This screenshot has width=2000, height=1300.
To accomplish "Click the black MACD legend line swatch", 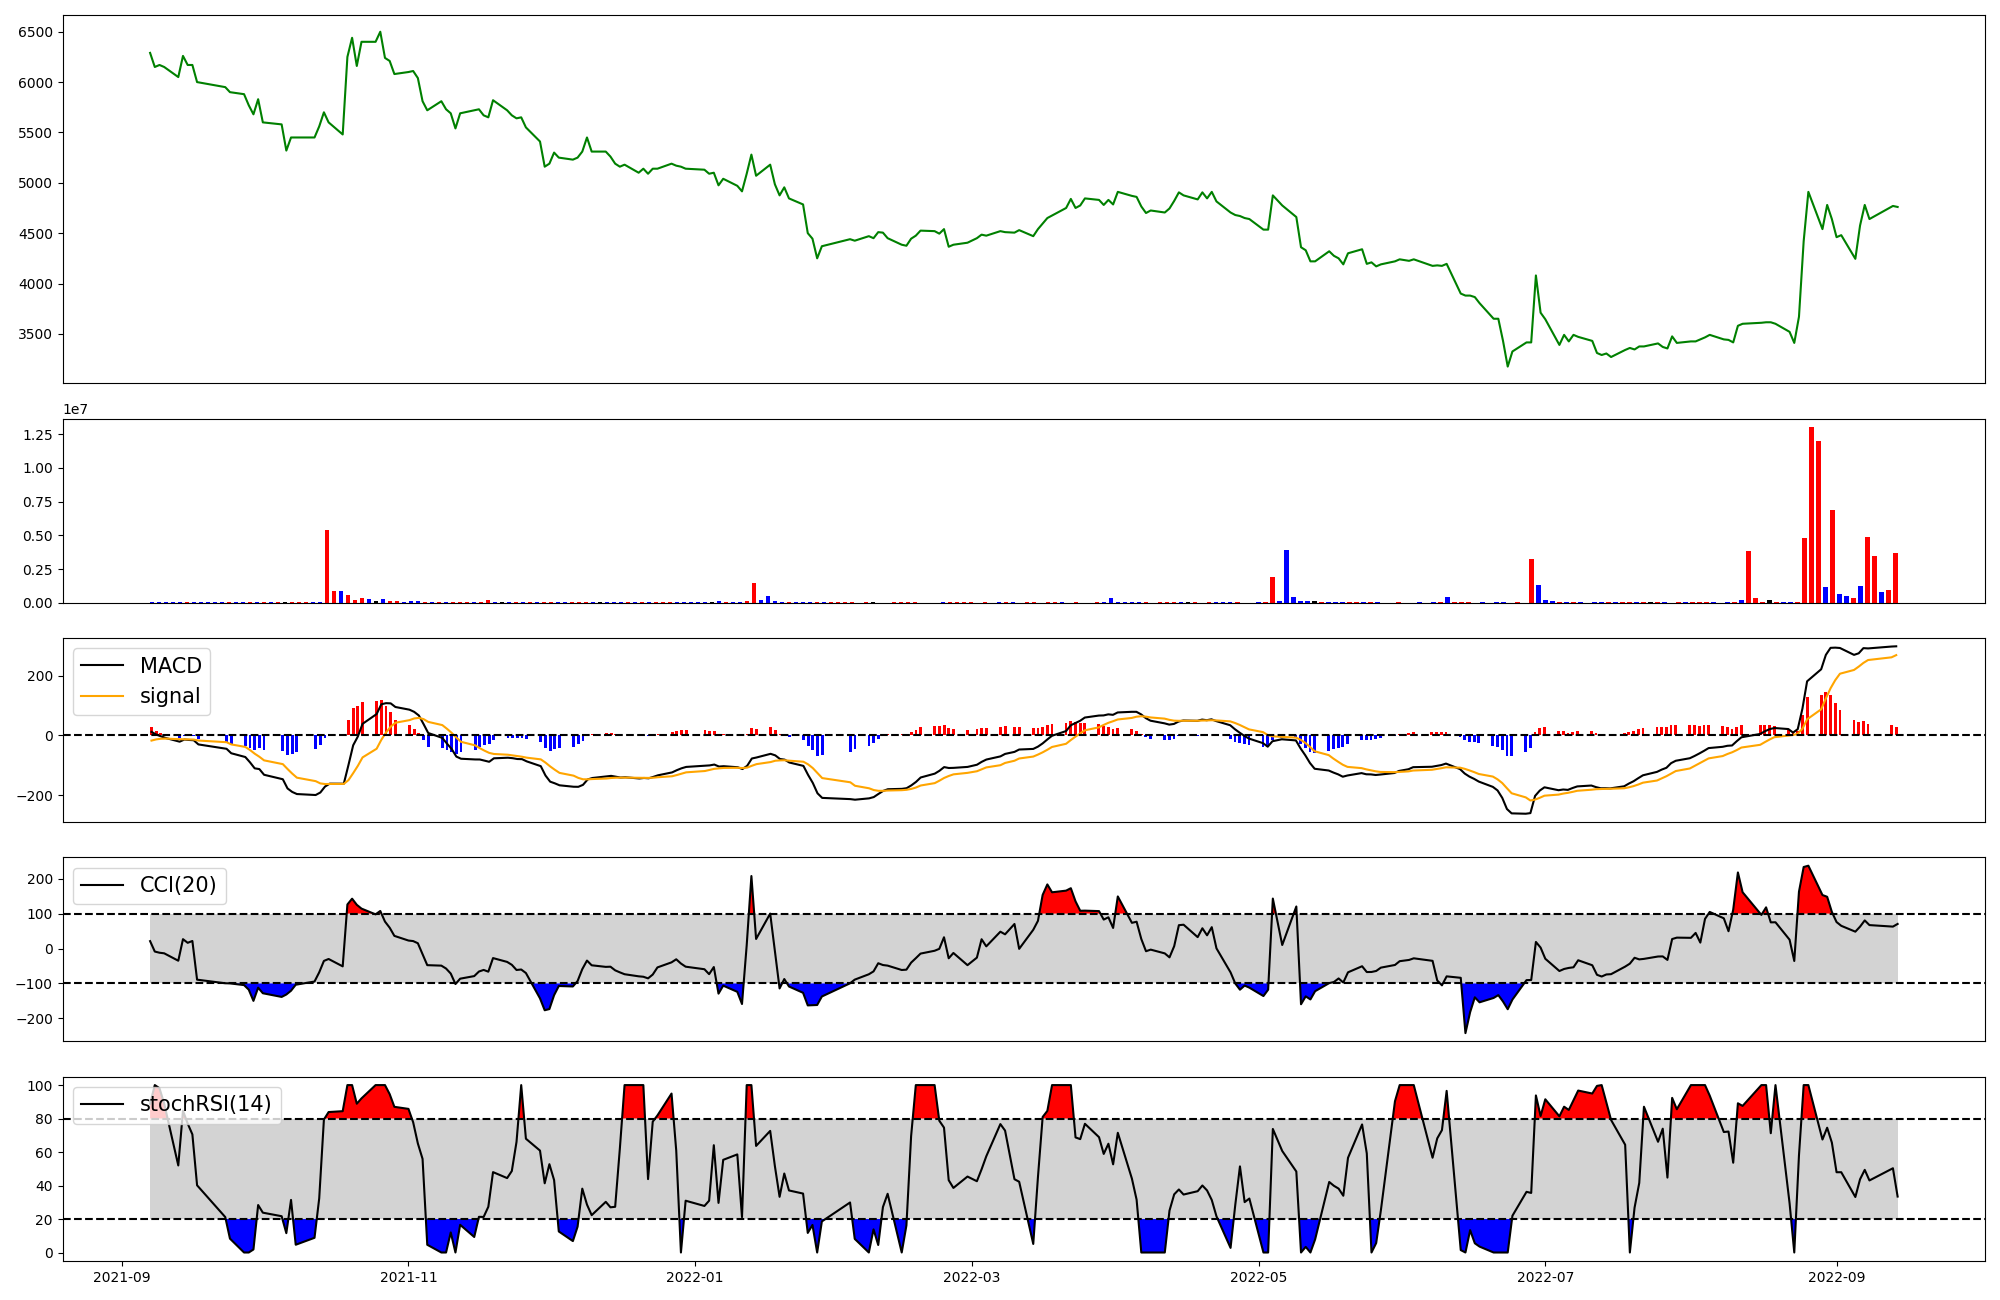I will coord(102,666).
